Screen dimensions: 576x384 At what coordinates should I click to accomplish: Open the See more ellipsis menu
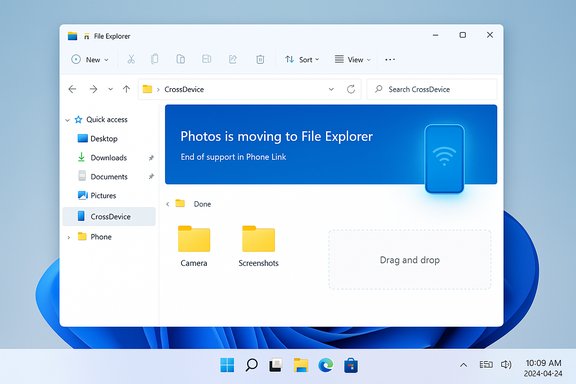coord(390,60)
